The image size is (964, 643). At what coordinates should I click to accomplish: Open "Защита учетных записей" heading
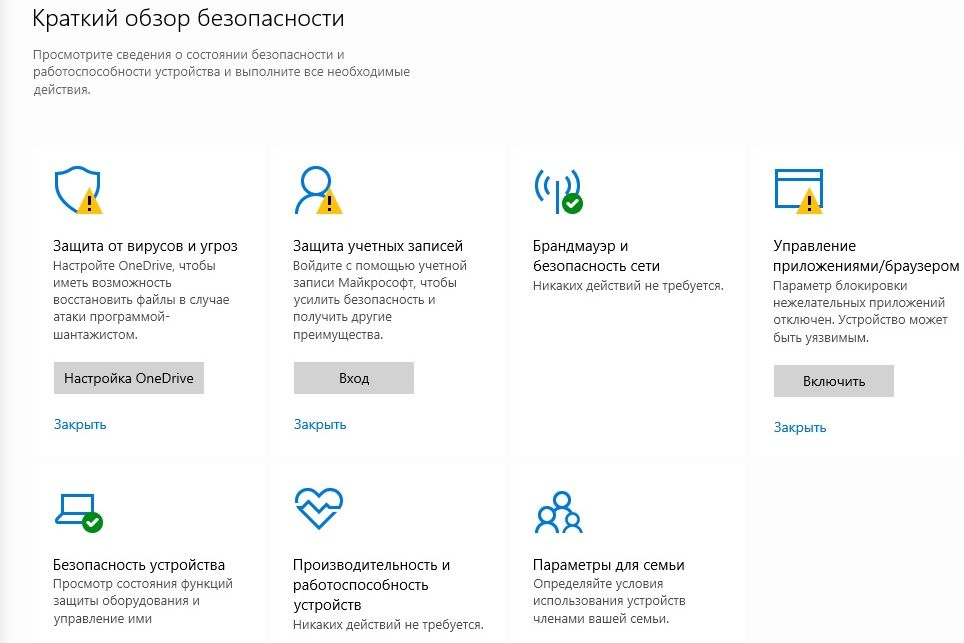click(378, 246)
